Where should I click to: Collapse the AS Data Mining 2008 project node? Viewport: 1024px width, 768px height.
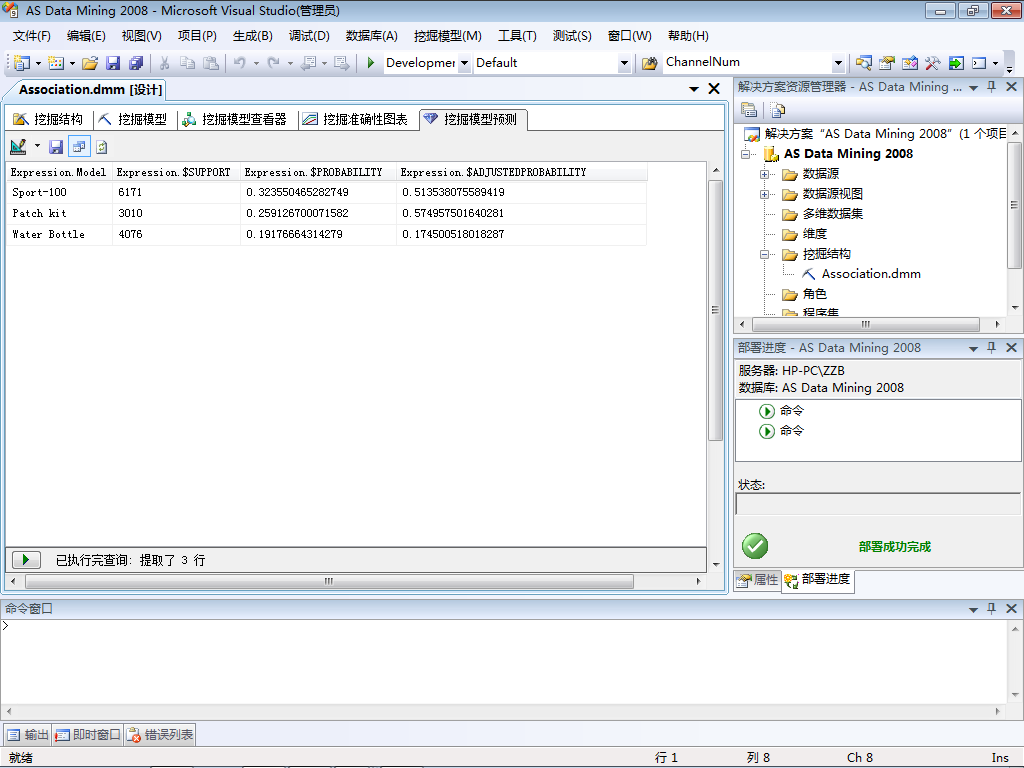745,154
